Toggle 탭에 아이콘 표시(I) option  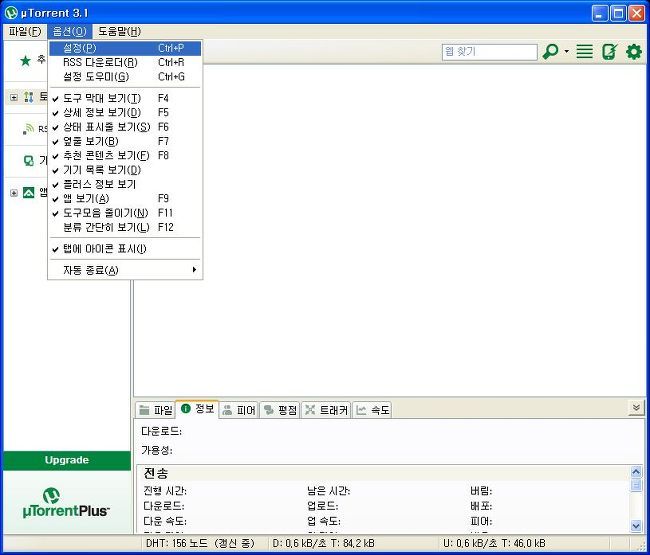(x=125, y=249)
